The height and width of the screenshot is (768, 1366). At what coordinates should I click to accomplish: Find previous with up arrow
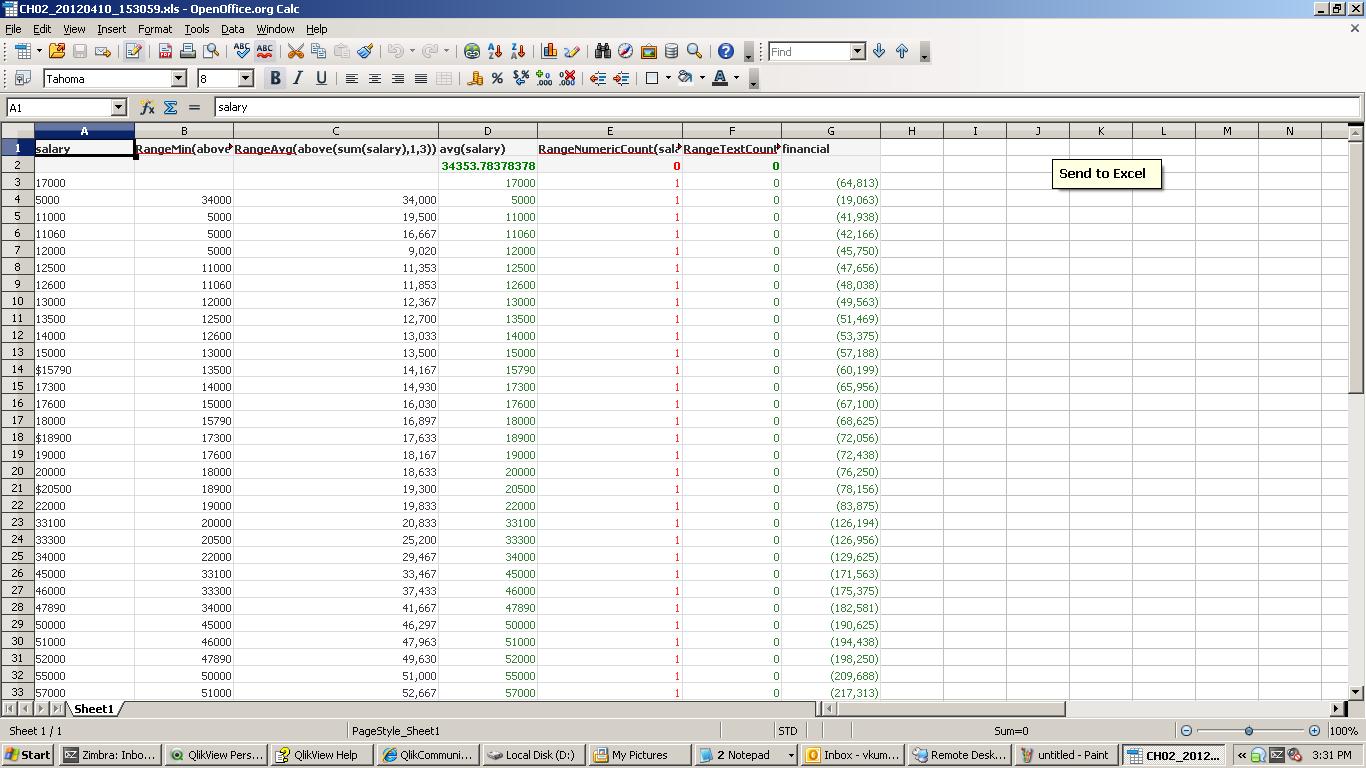902,51
